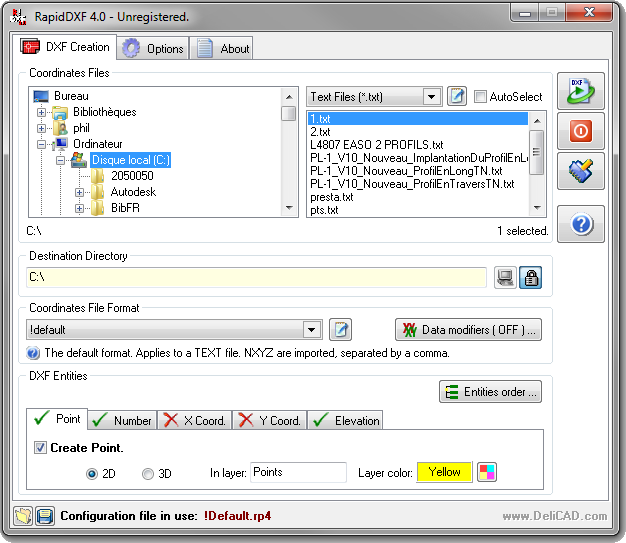Click the www.DeliCAD.com link
The width and height of the screenshot is (626, 543).
555,516
